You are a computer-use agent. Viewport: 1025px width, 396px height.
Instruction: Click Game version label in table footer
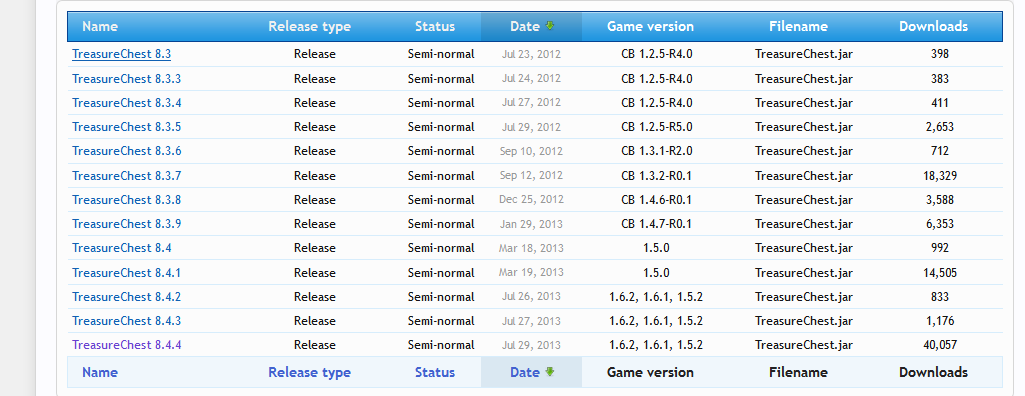tap(650, 372)
